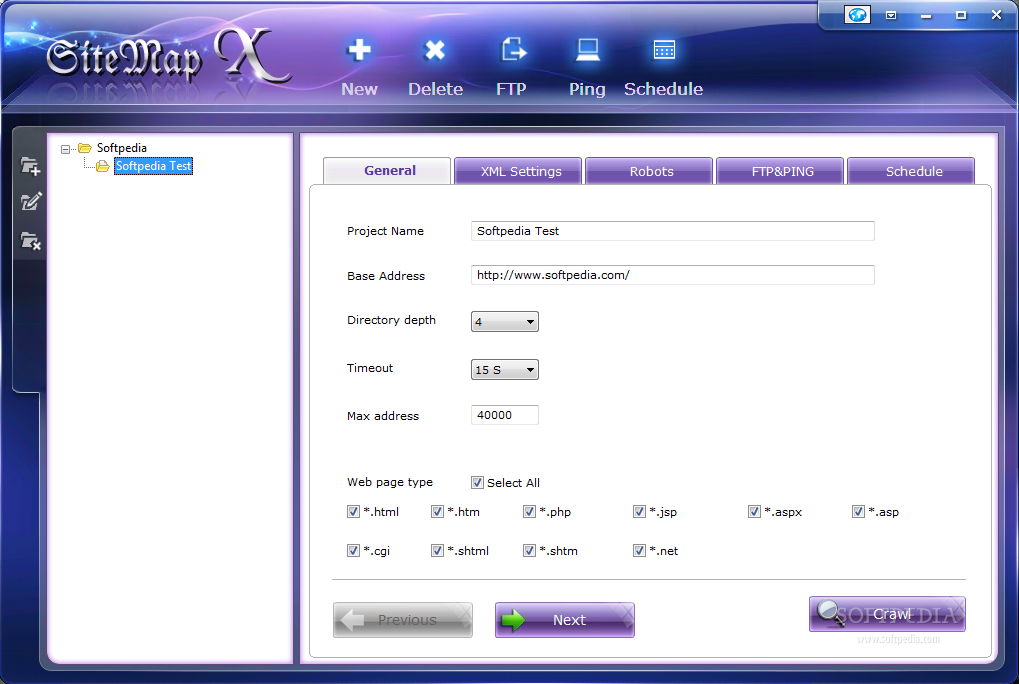Click the New project plus icon
Viewport: 1019px width, 684px height.
[359, 50]
